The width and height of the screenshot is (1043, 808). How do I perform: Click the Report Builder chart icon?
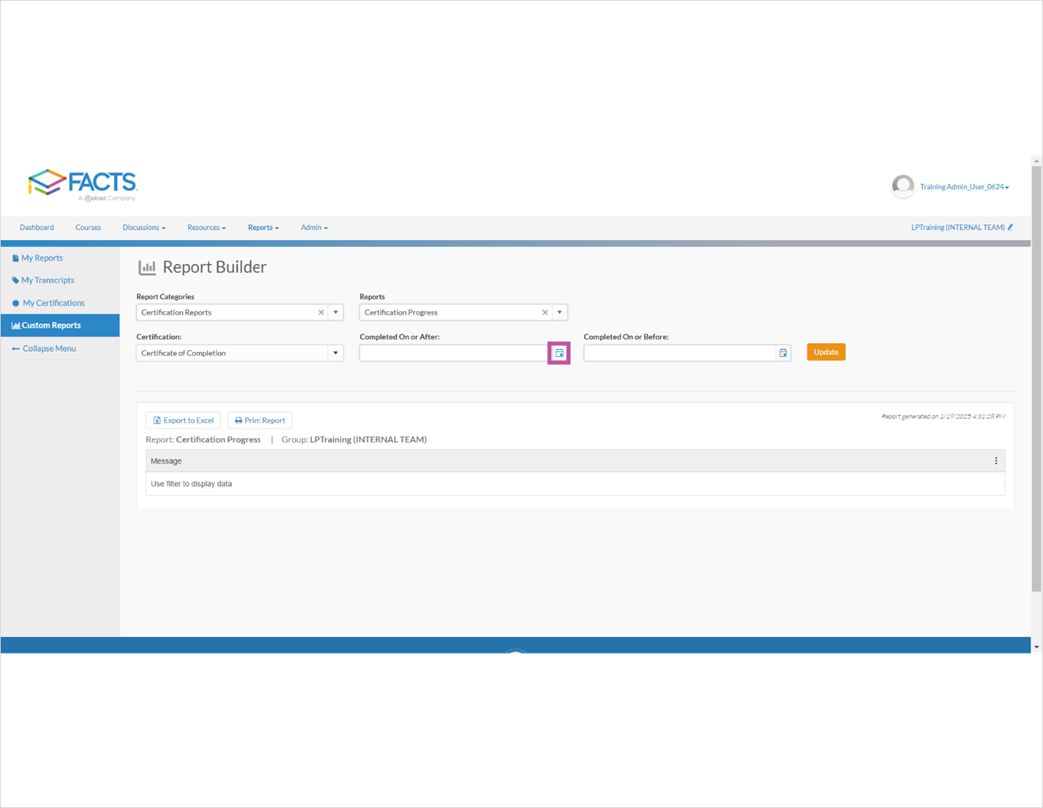[146, 267]
